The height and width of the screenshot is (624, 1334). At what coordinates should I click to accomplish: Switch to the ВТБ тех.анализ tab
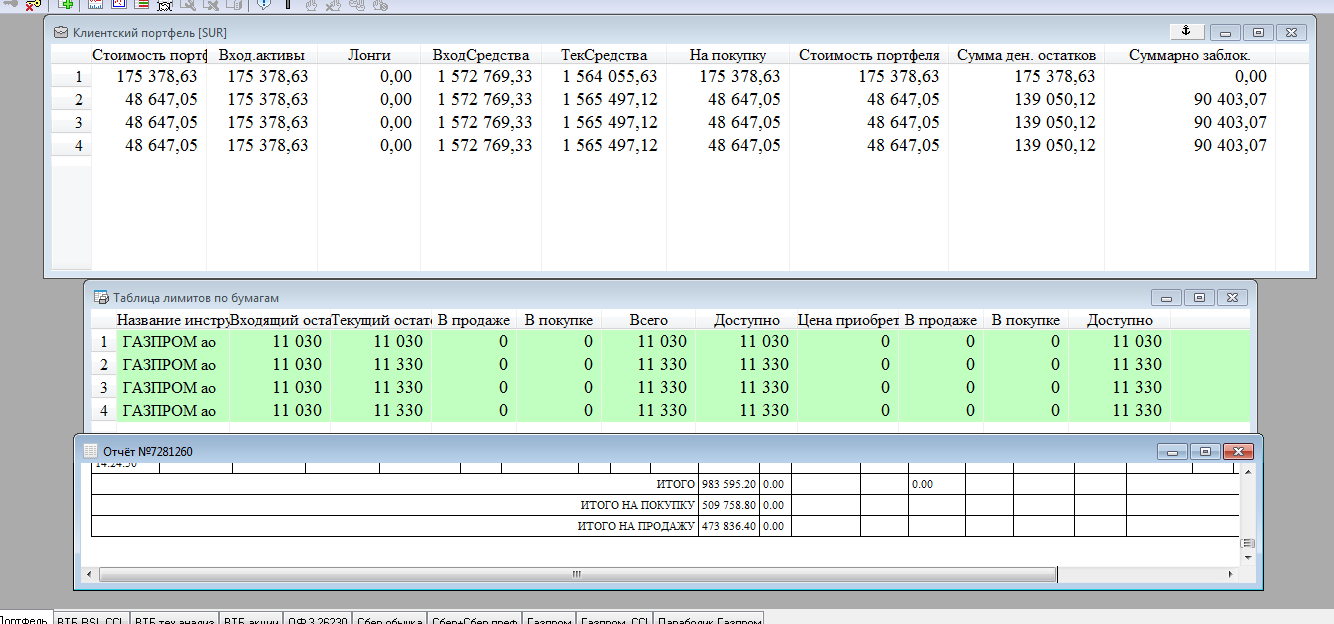174,619
